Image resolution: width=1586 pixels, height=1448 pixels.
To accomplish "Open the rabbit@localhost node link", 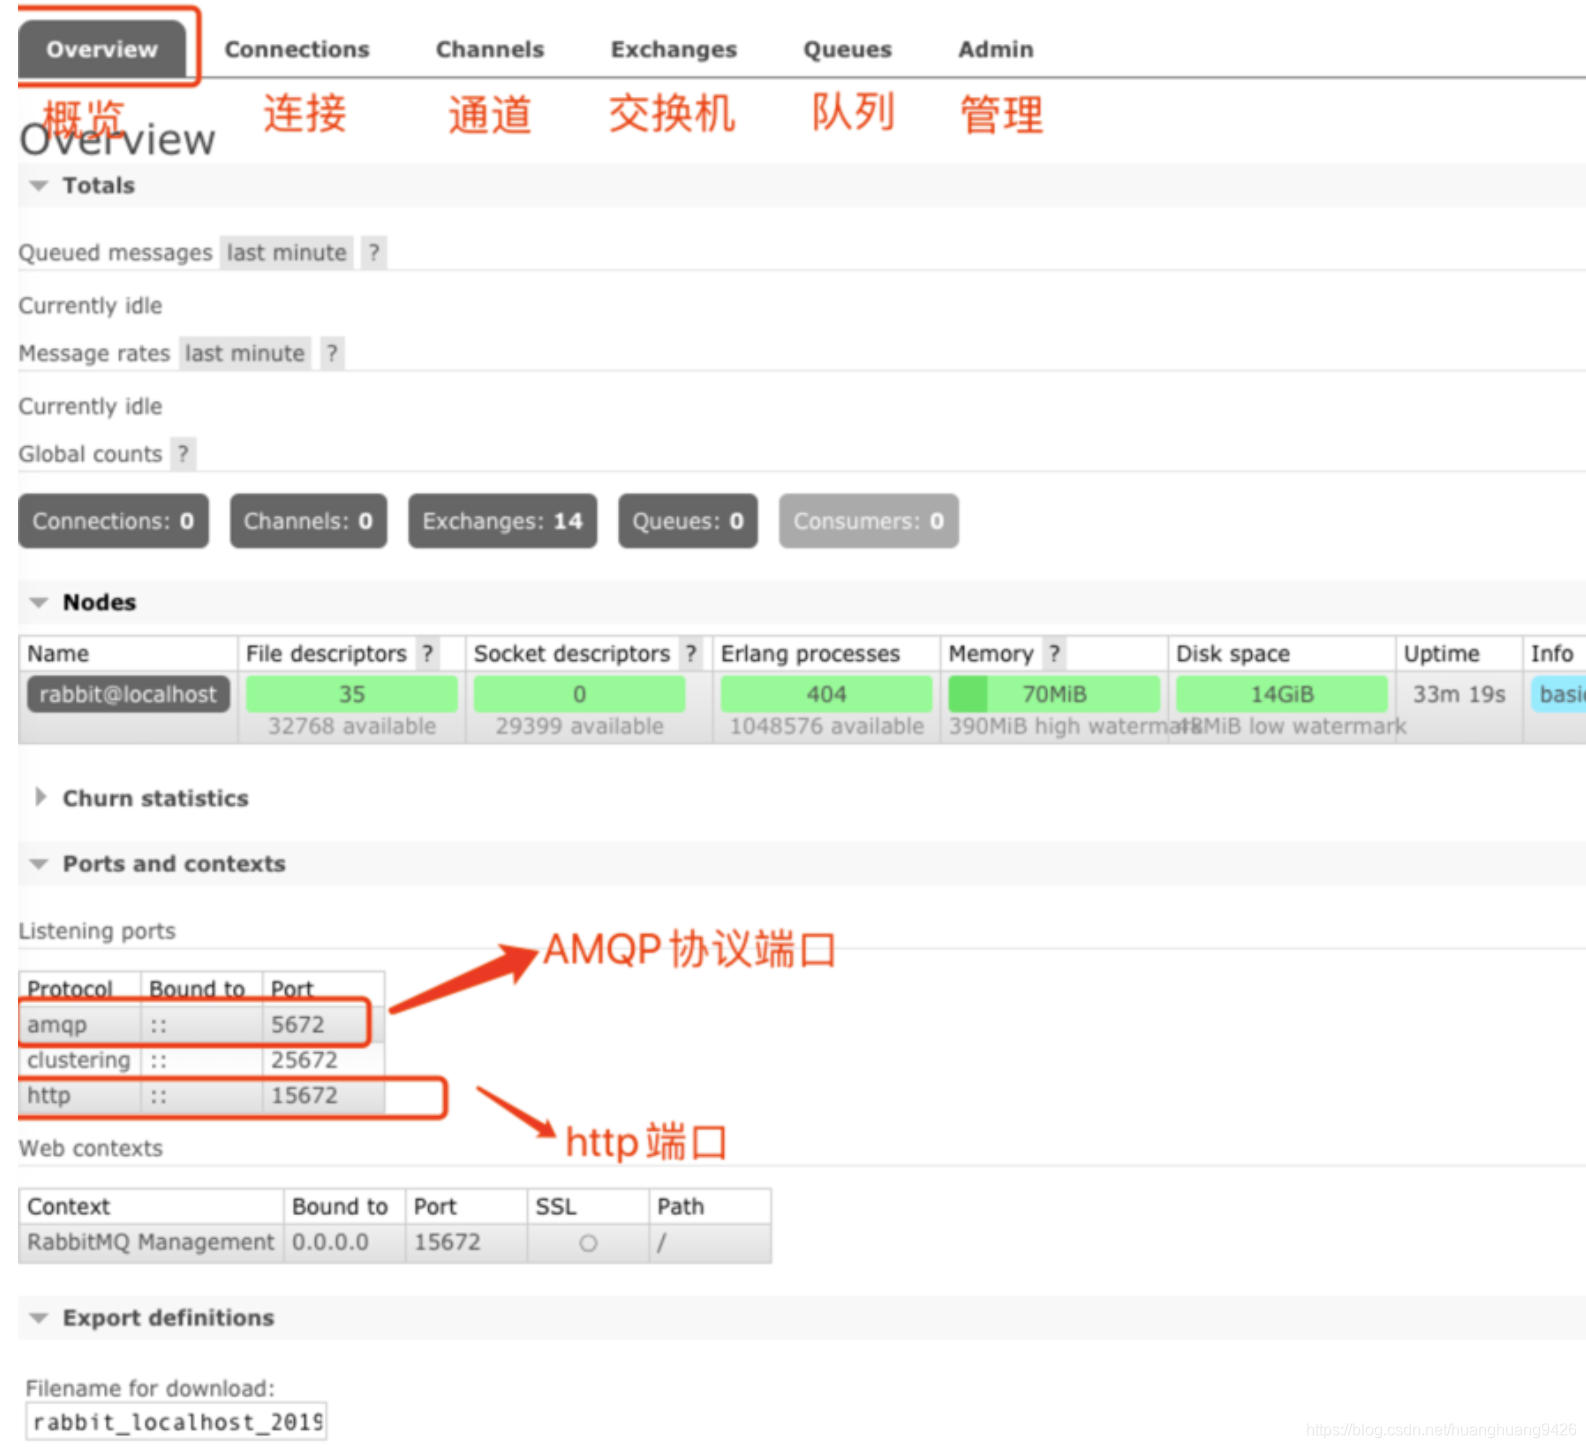I will [128, 694].
